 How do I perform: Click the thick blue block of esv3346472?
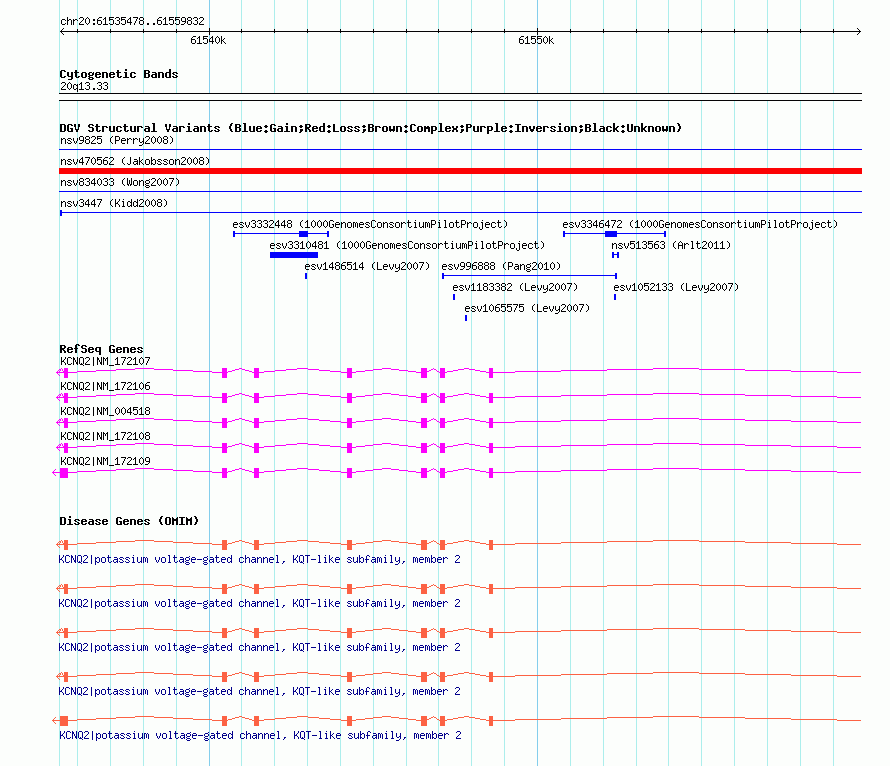611,234
